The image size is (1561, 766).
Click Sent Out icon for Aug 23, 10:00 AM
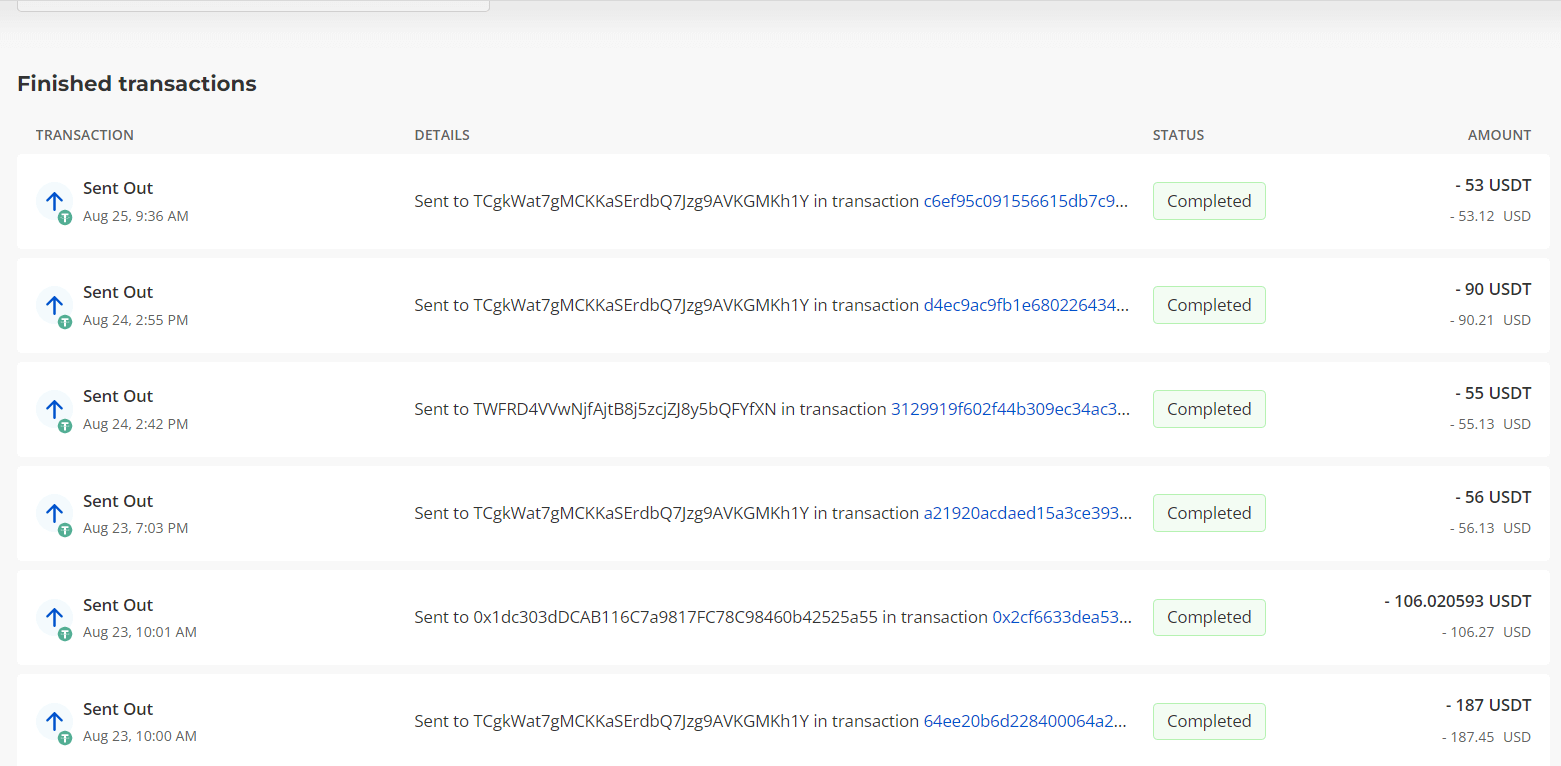pyautogui.click(x=54, y=721)
